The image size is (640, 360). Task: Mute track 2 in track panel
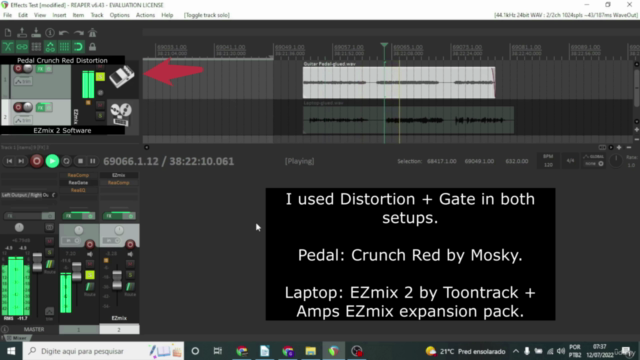coord(100,105)
